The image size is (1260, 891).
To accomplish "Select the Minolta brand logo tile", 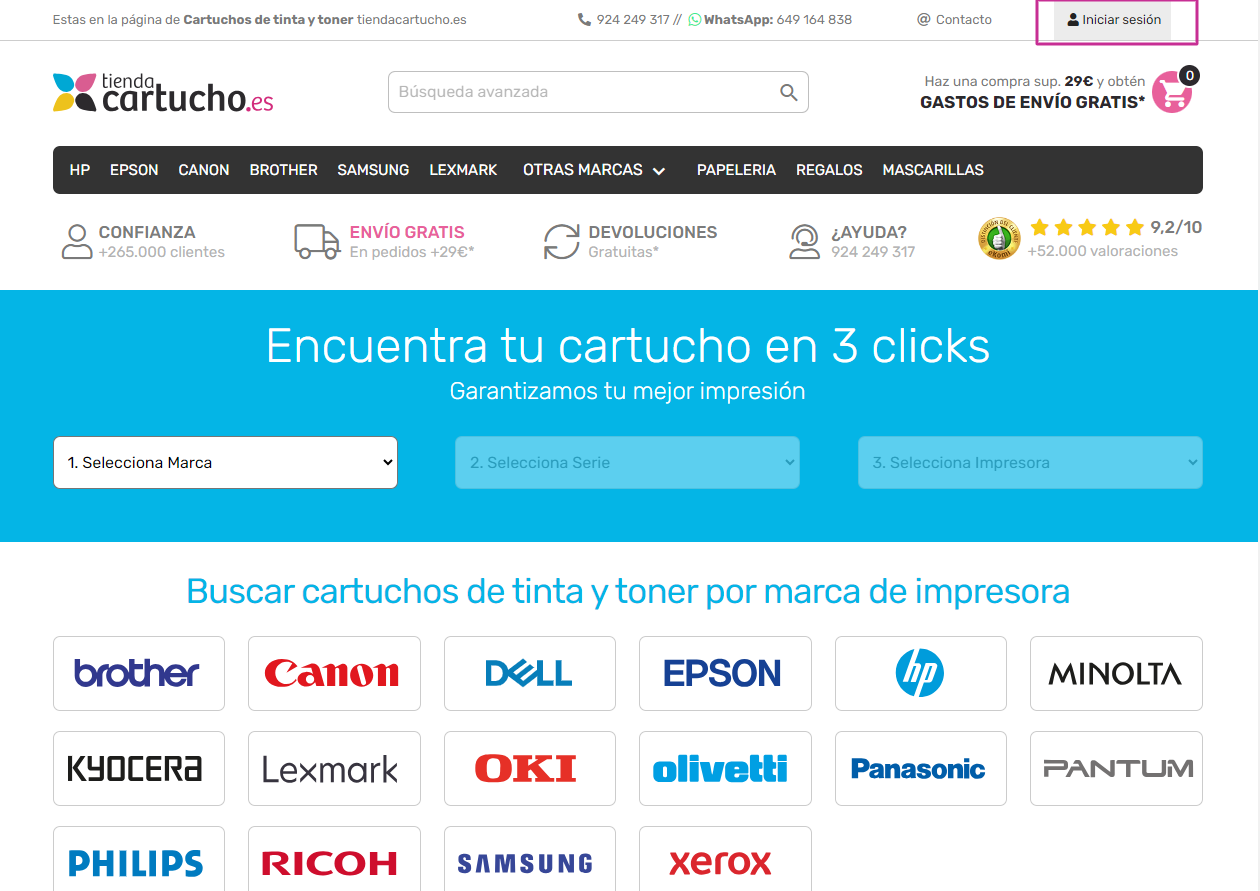I will click(x=1116, y=673).
